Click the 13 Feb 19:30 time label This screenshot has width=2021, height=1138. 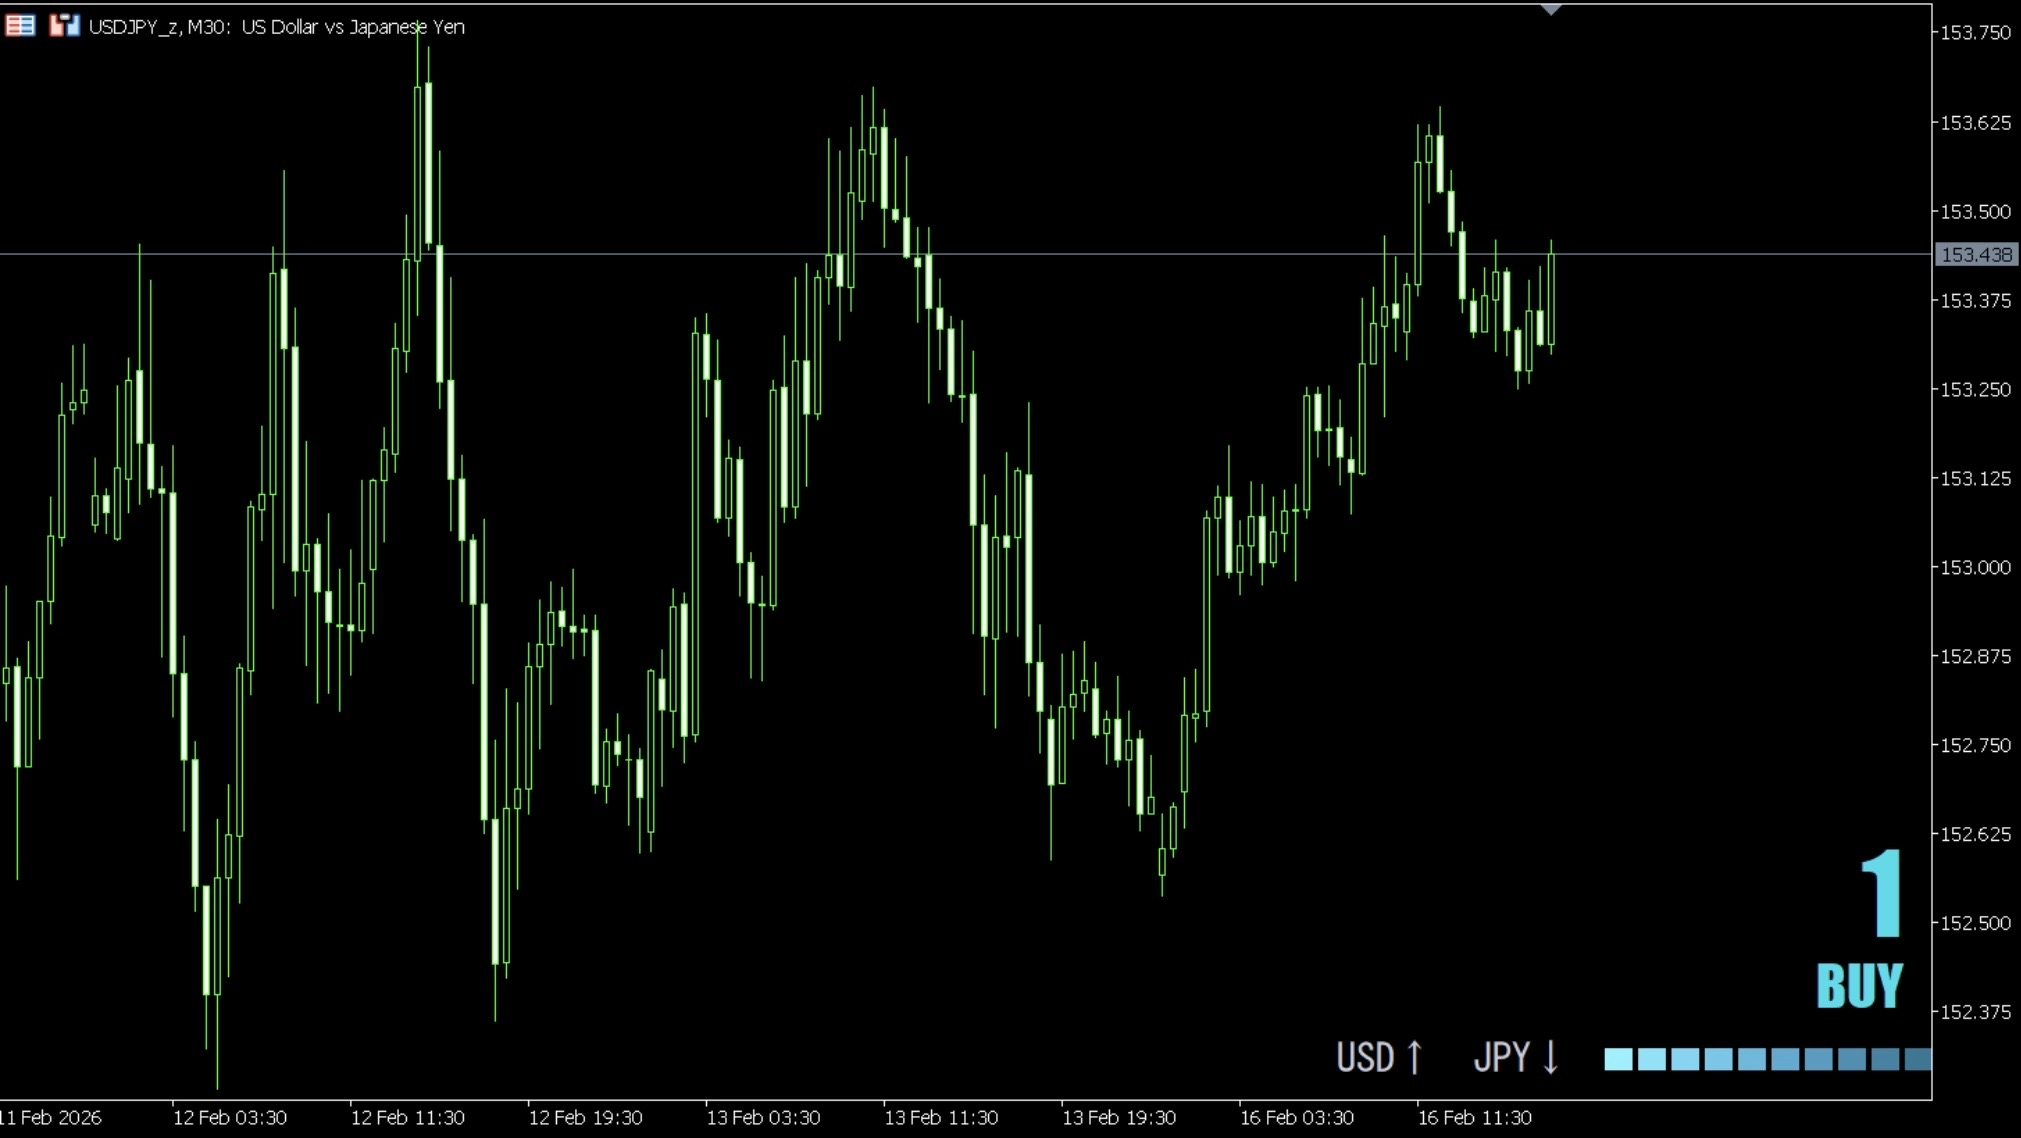click(x=1118, y=1117)
